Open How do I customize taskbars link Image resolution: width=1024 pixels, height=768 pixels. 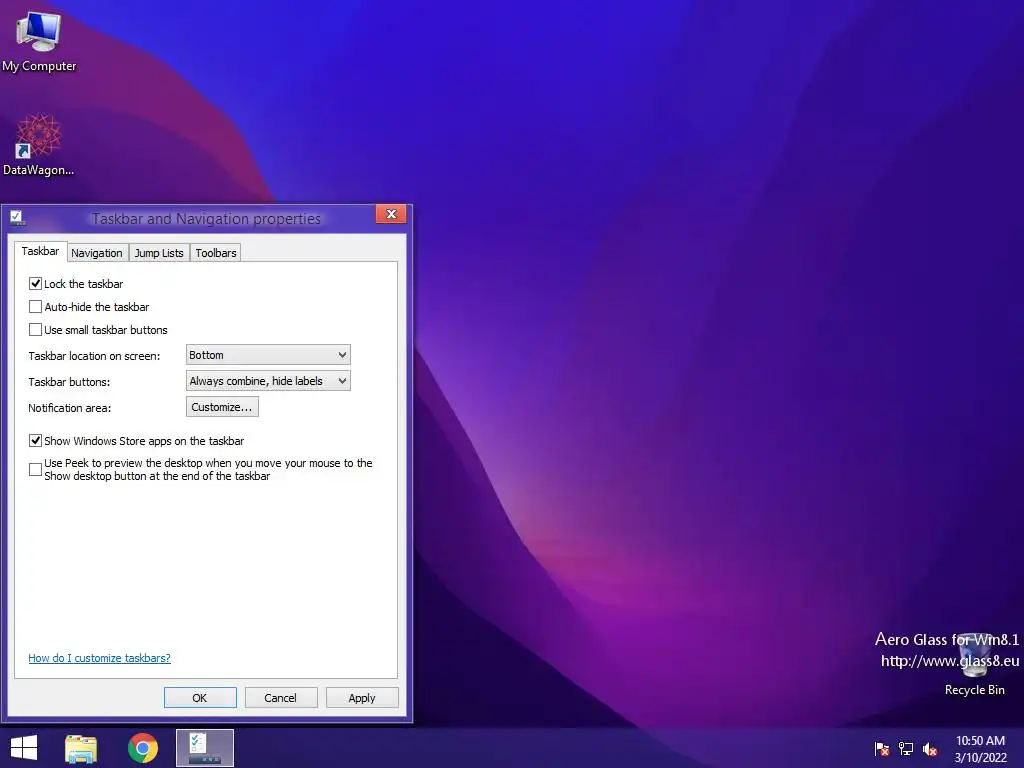click(99, 658)
